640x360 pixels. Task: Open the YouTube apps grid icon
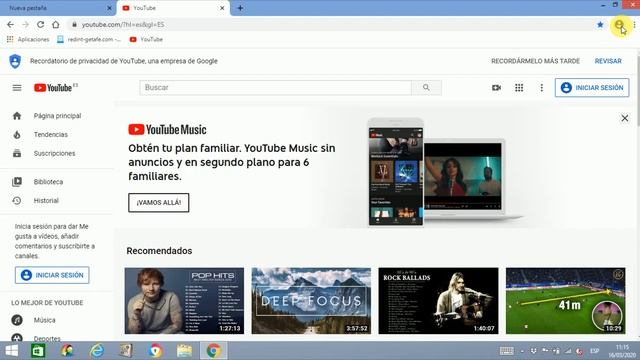click(519, 88)
